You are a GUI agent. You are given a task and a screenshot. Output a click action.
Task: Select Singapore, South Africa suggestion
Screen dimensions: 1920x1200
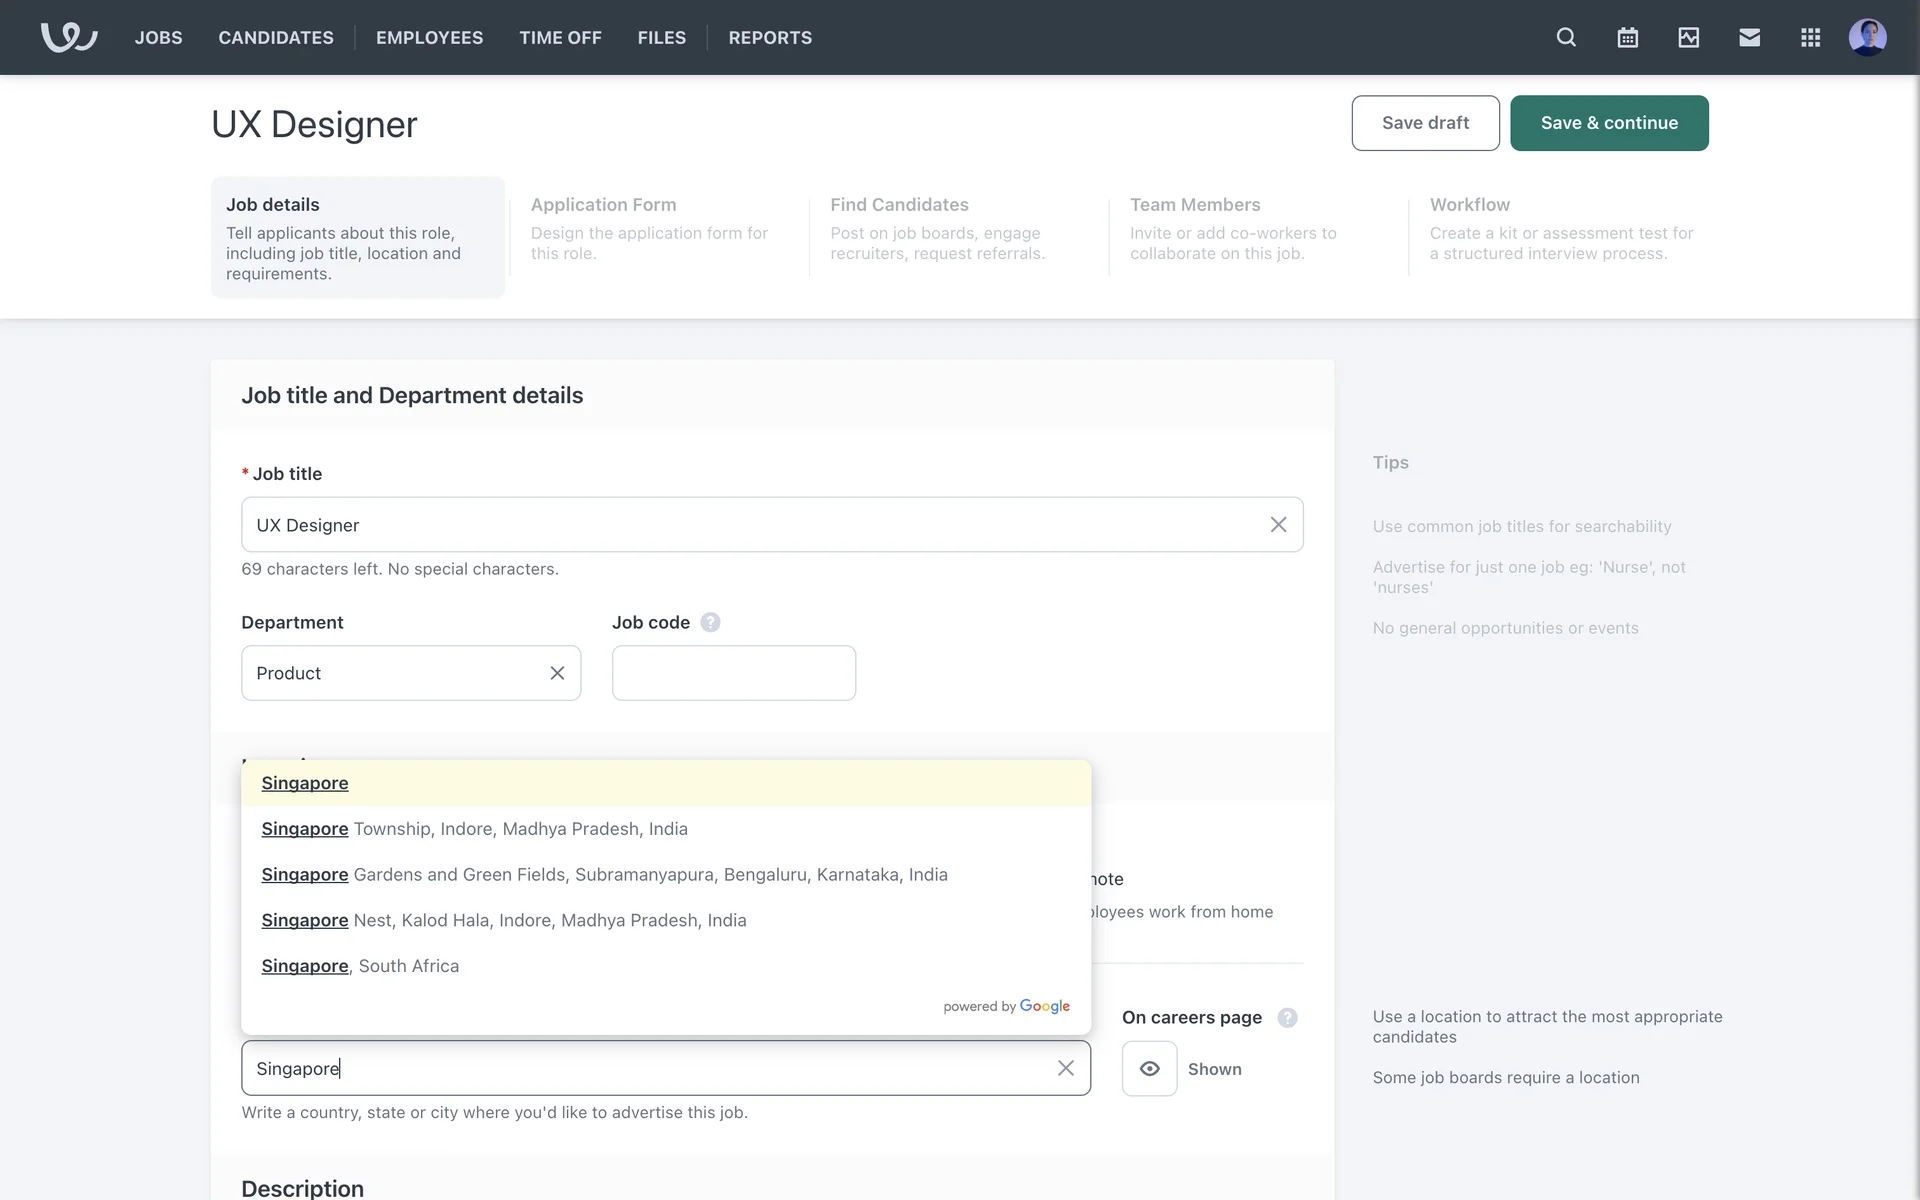(360, 966)
